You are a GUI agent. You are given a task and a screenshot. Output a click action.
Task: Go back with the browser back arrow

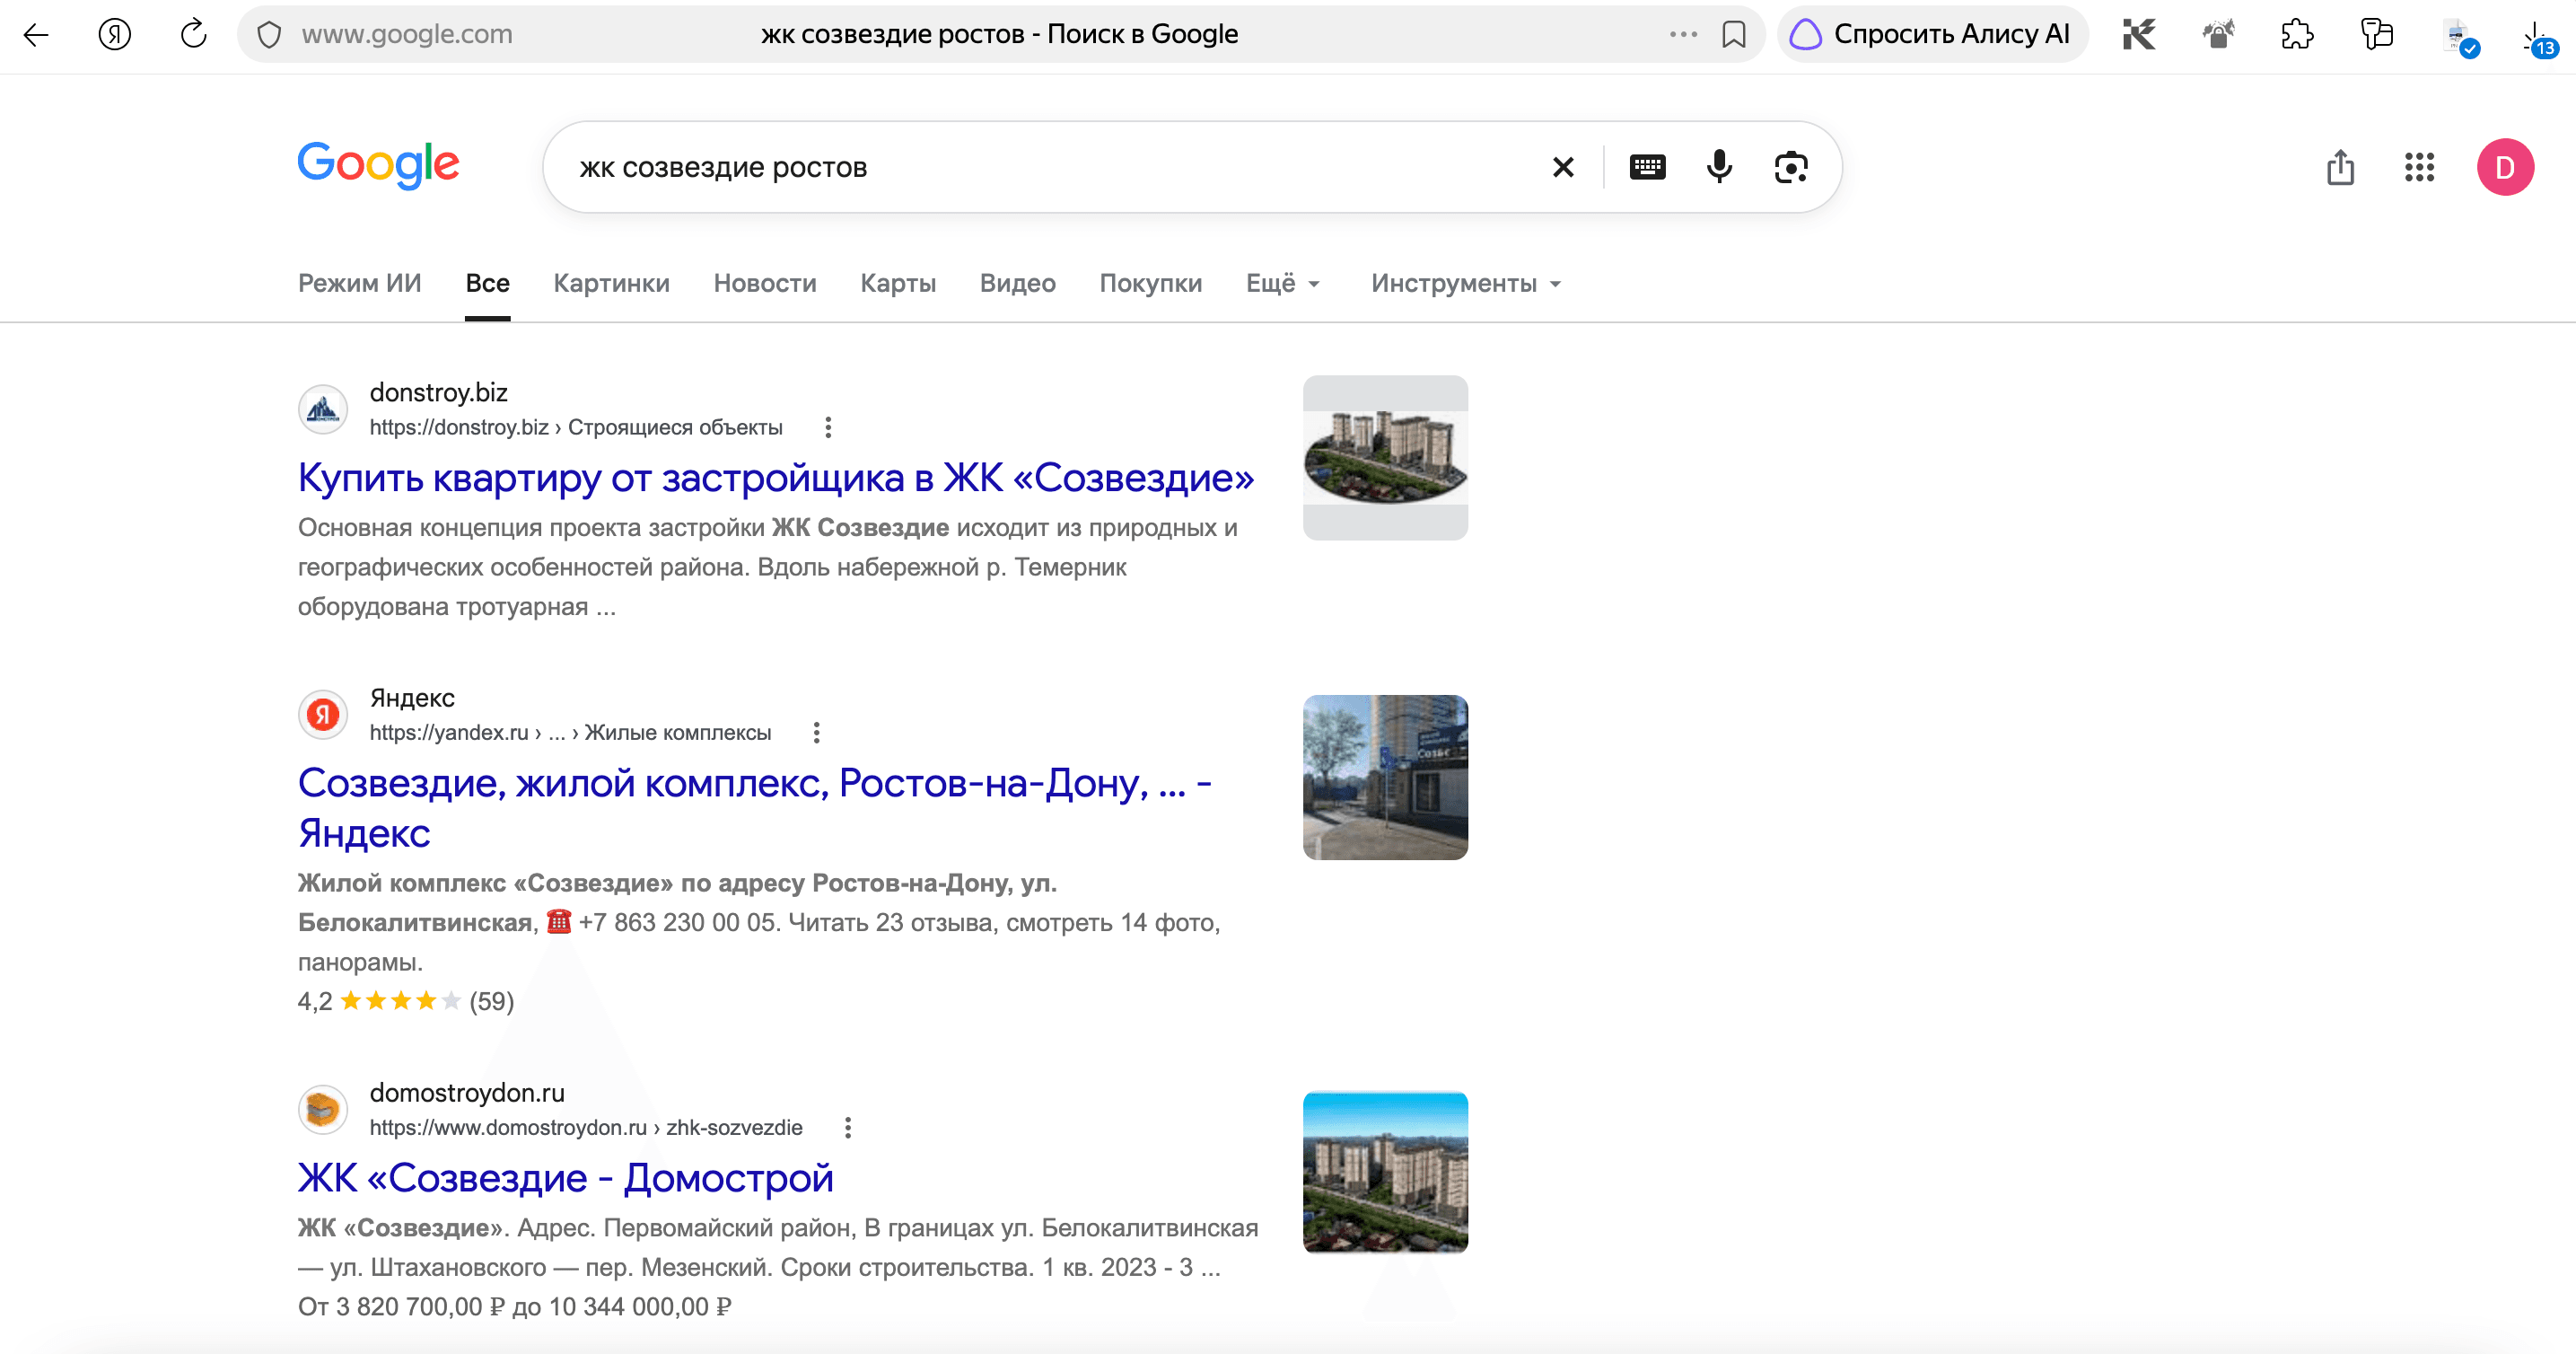[x=36, y=35]
